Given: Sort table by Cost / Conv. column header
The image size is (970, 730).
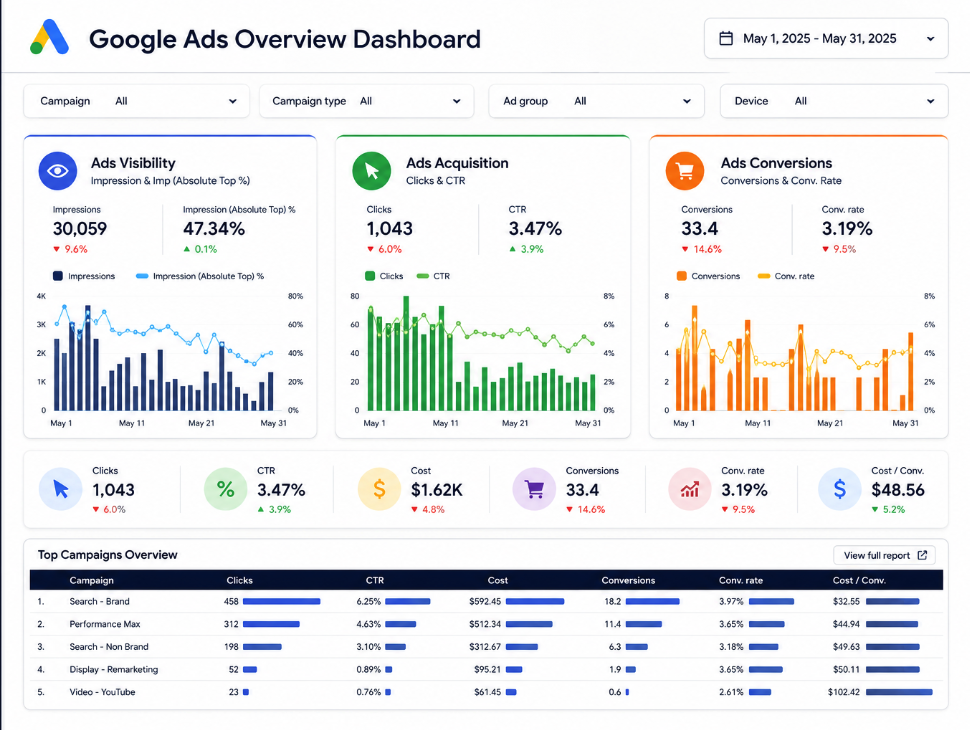Looking at the screenshot, I should [859, 580].
